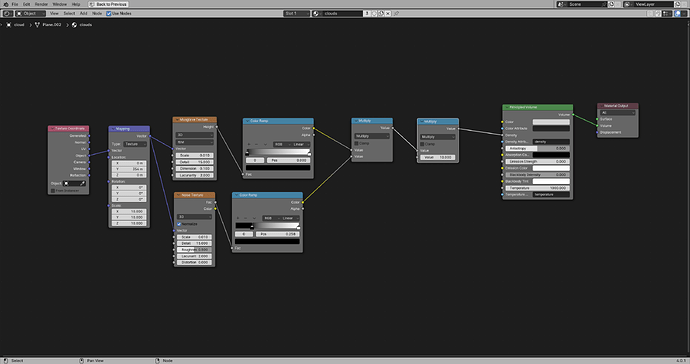Viewport: 690px width, 364px height.
Task: Open the File menu
Action: [x=15, y=4]
